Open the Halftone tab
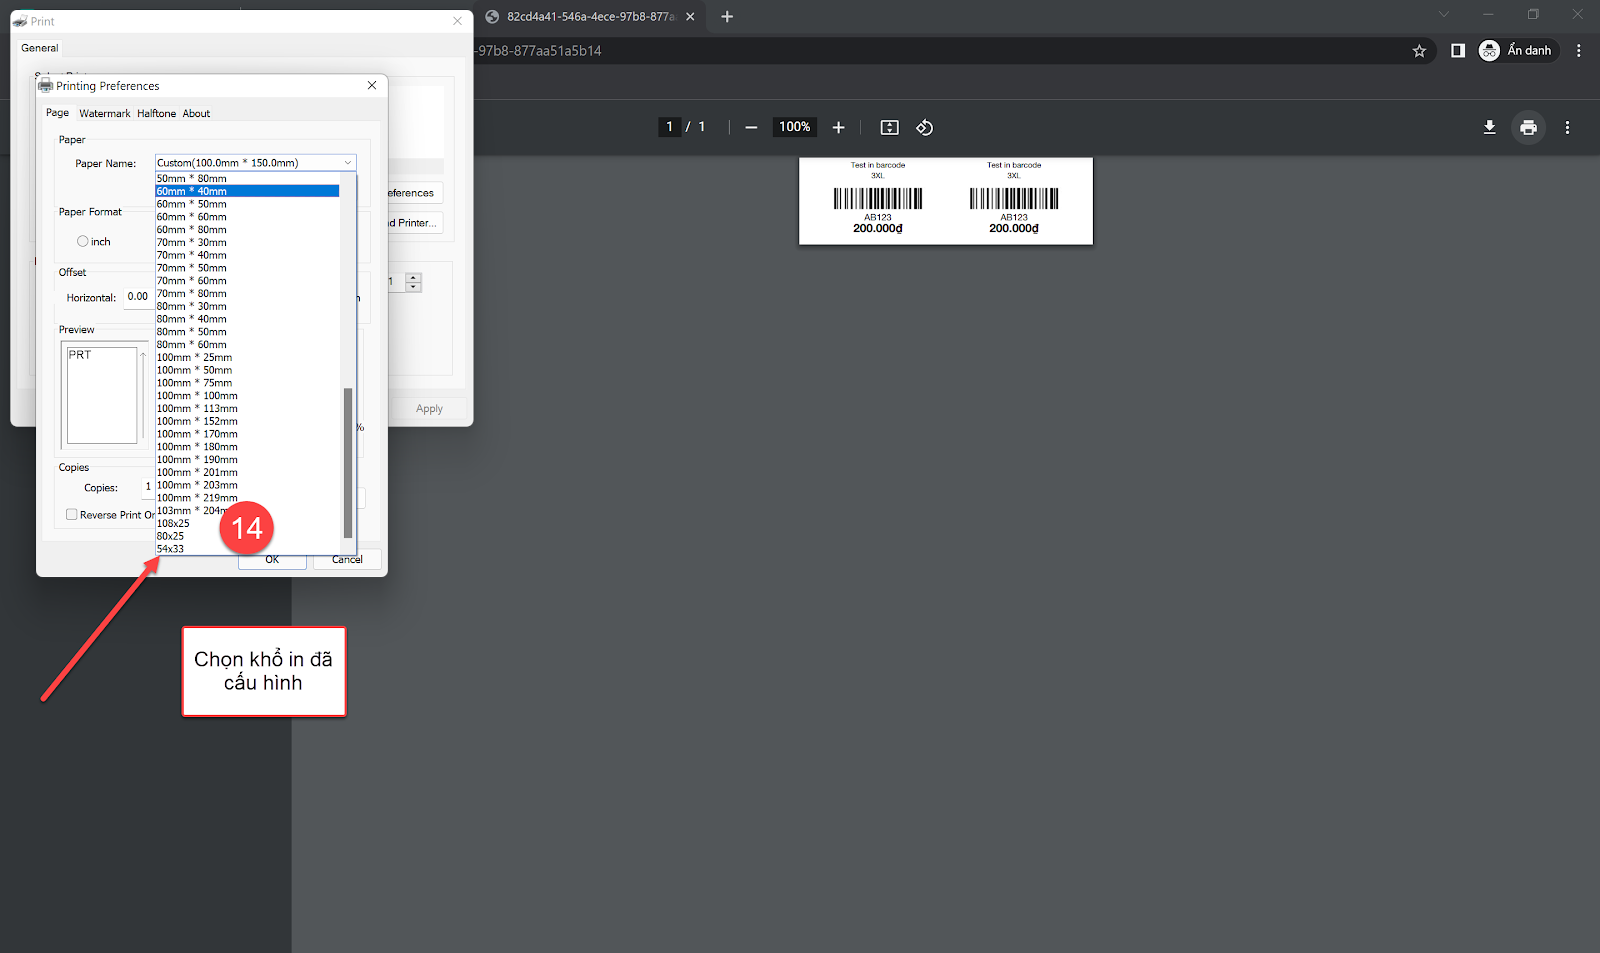Screen dimensions: 1600x953 pos(156,114)
